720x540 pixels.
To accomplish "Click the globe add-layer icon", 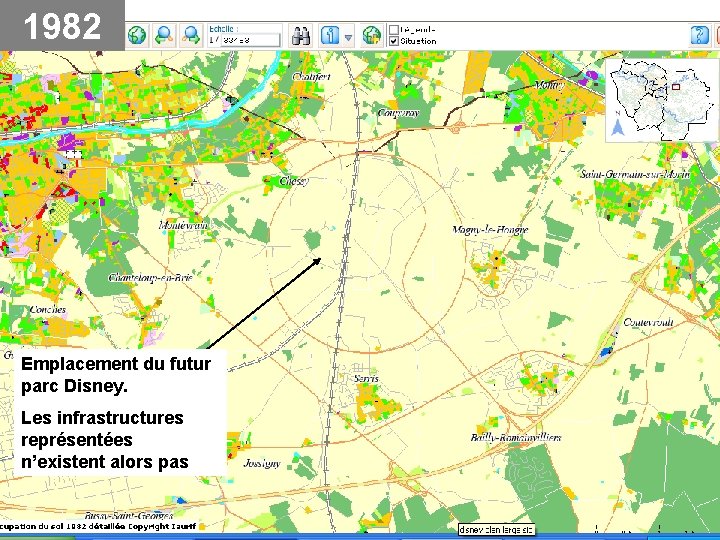I will pyautogui.click(x=372, y=35).
